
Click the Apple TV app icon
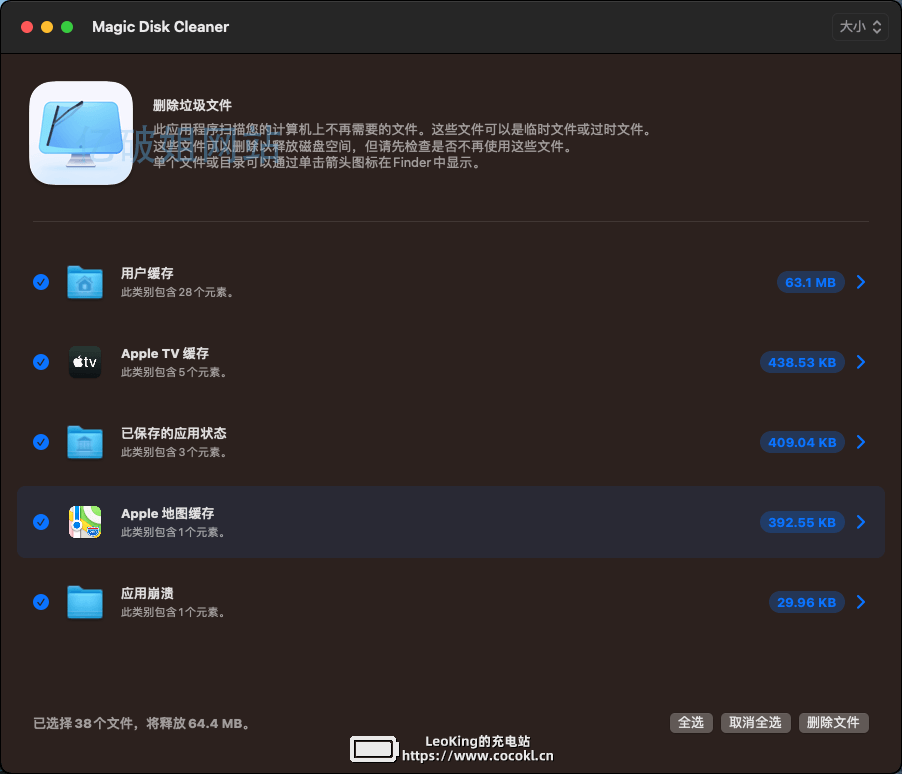(x=85, y=362)
